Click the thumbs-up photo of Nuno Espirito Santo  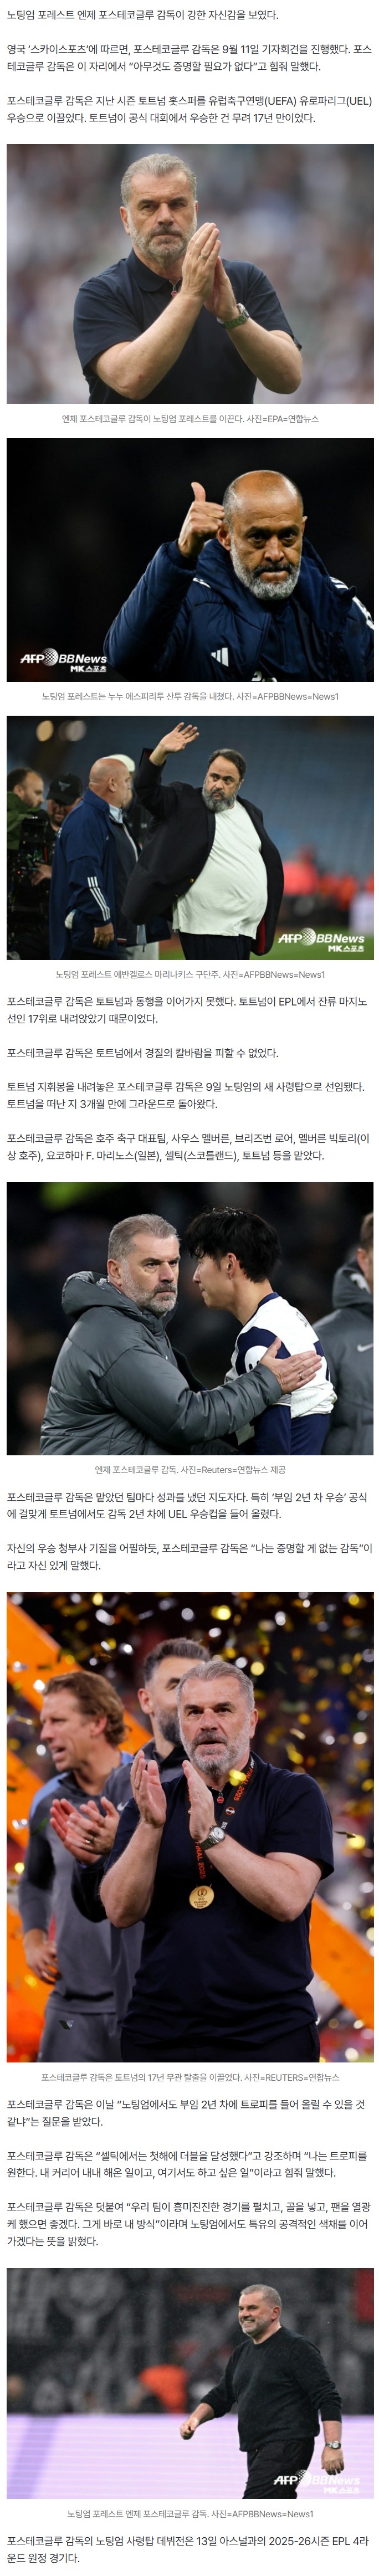[x=190, y=559]
